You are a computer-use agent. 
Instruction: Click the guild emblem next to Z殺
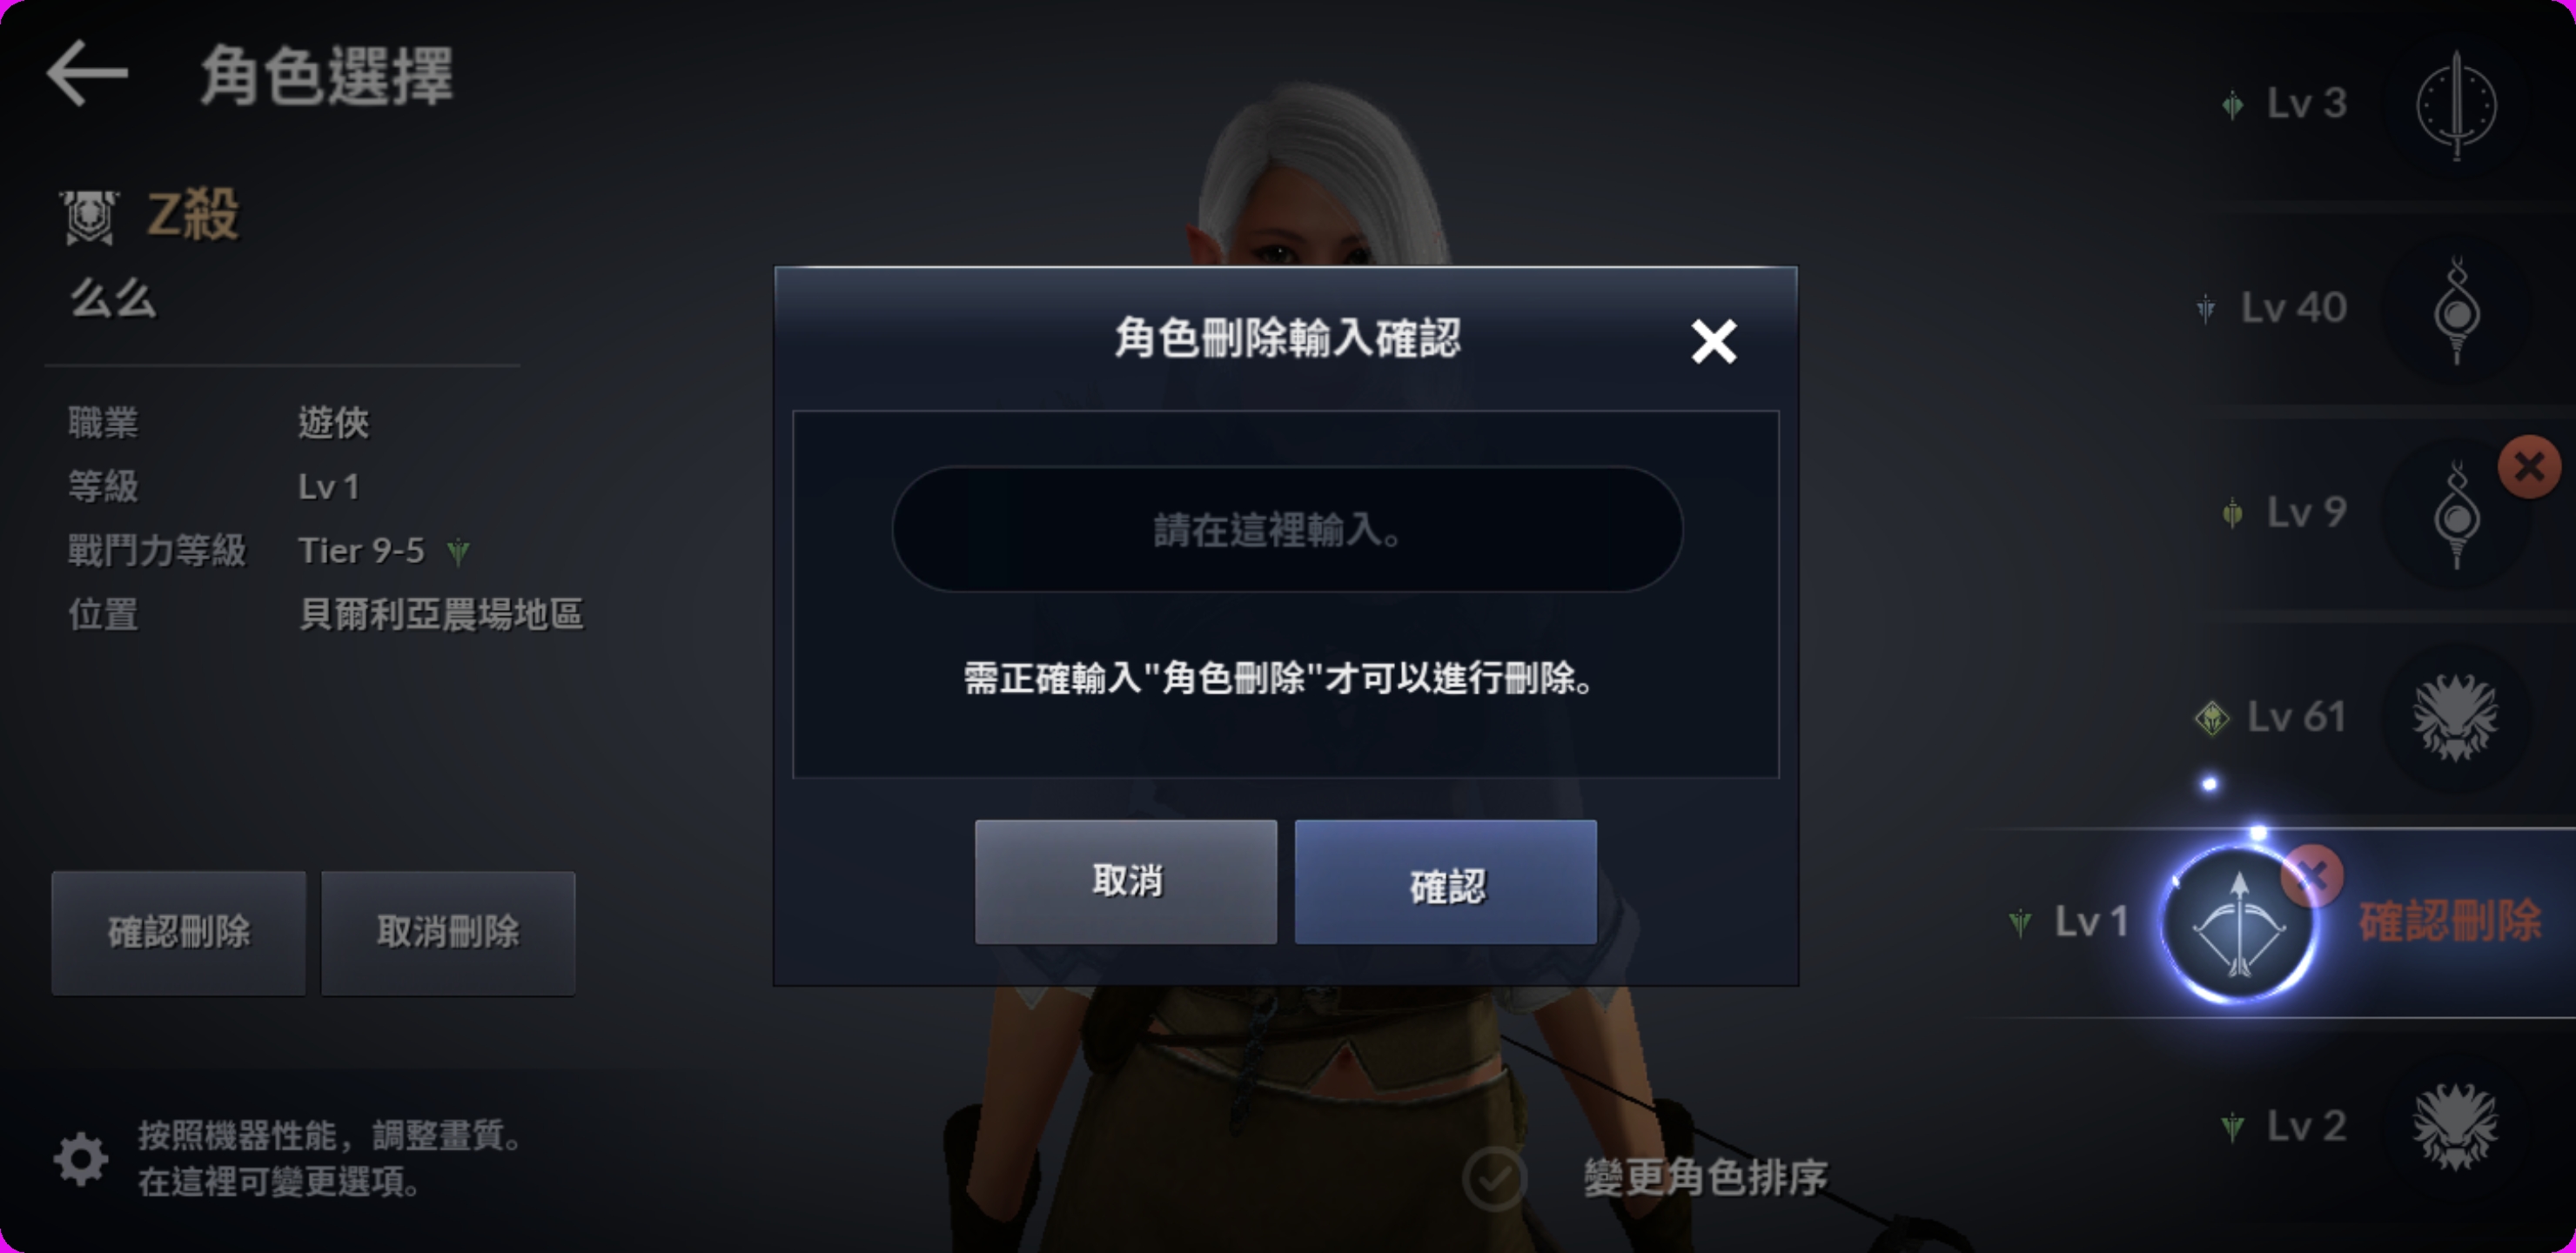point(89,216)
